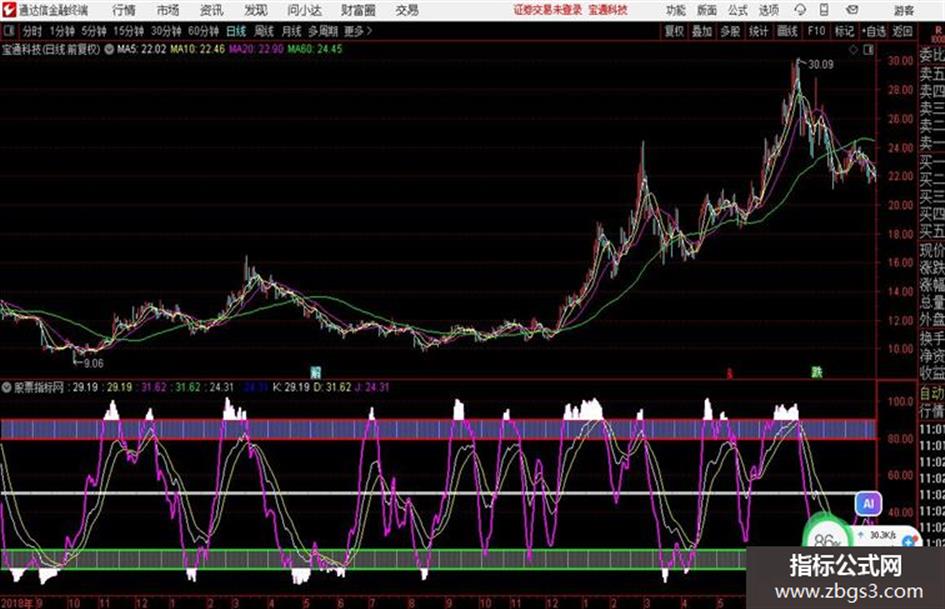Image resolution: width=945 pixels, height=609 pixels.
Task: Click the red 宝通科技 stock name in title bar
Action: (x=608, y=10)
